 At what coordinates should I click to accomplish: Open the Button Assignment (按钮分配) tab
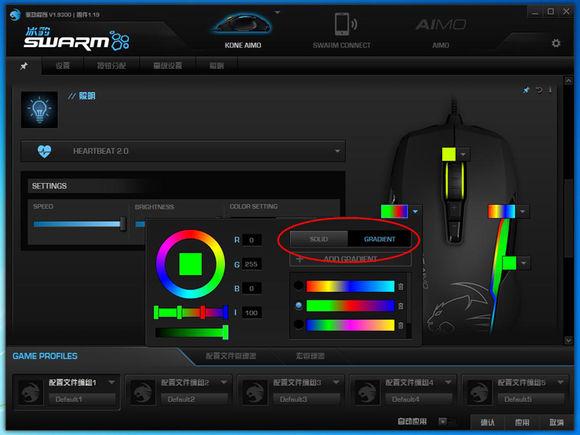[x=111, y=66]
